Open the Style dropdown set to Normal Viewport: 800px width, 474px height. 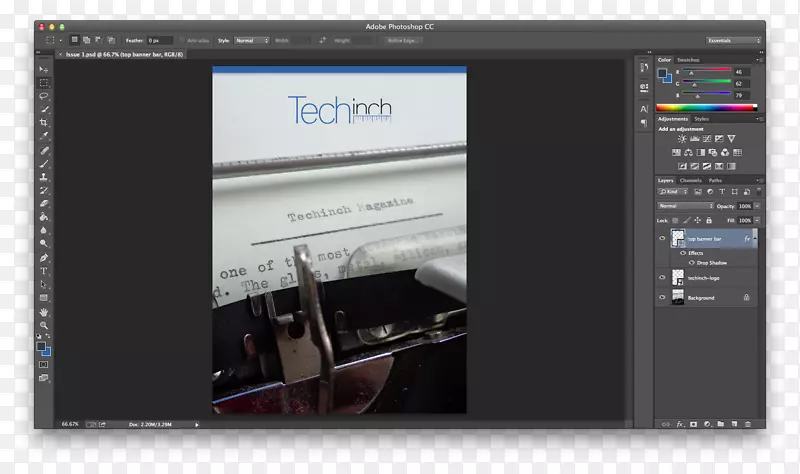pos(252,40)
